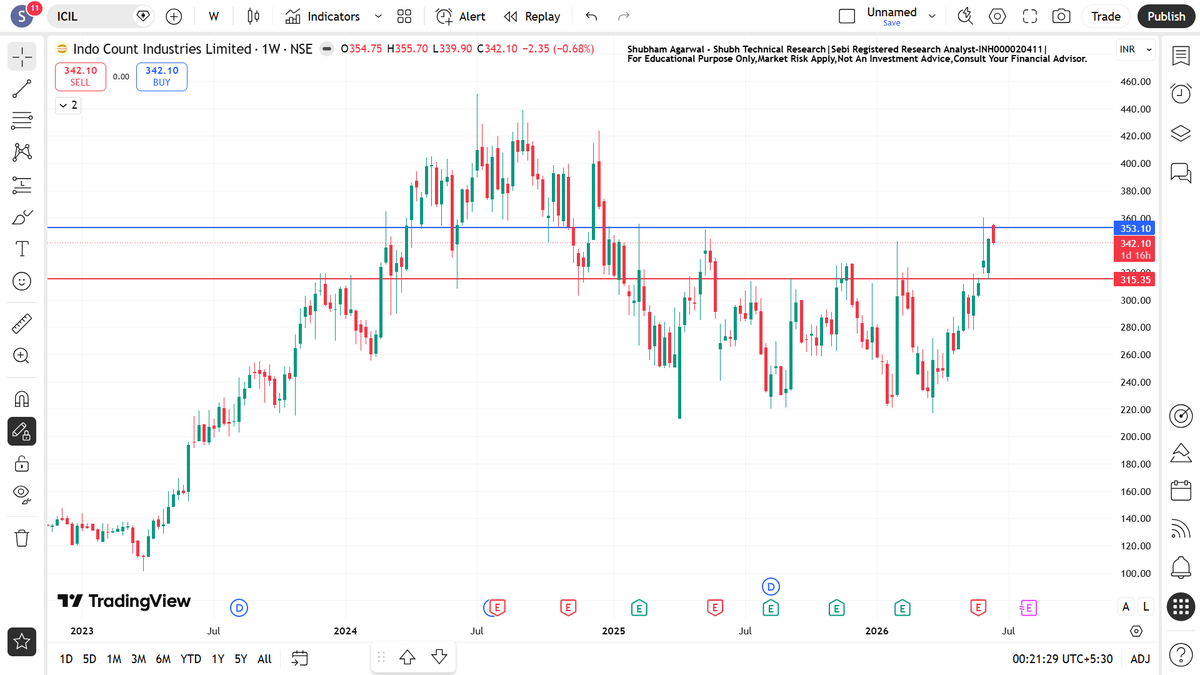Set date range to YTD
The width and height of the screenshot is (1200, 675).
tap(190, 658)
